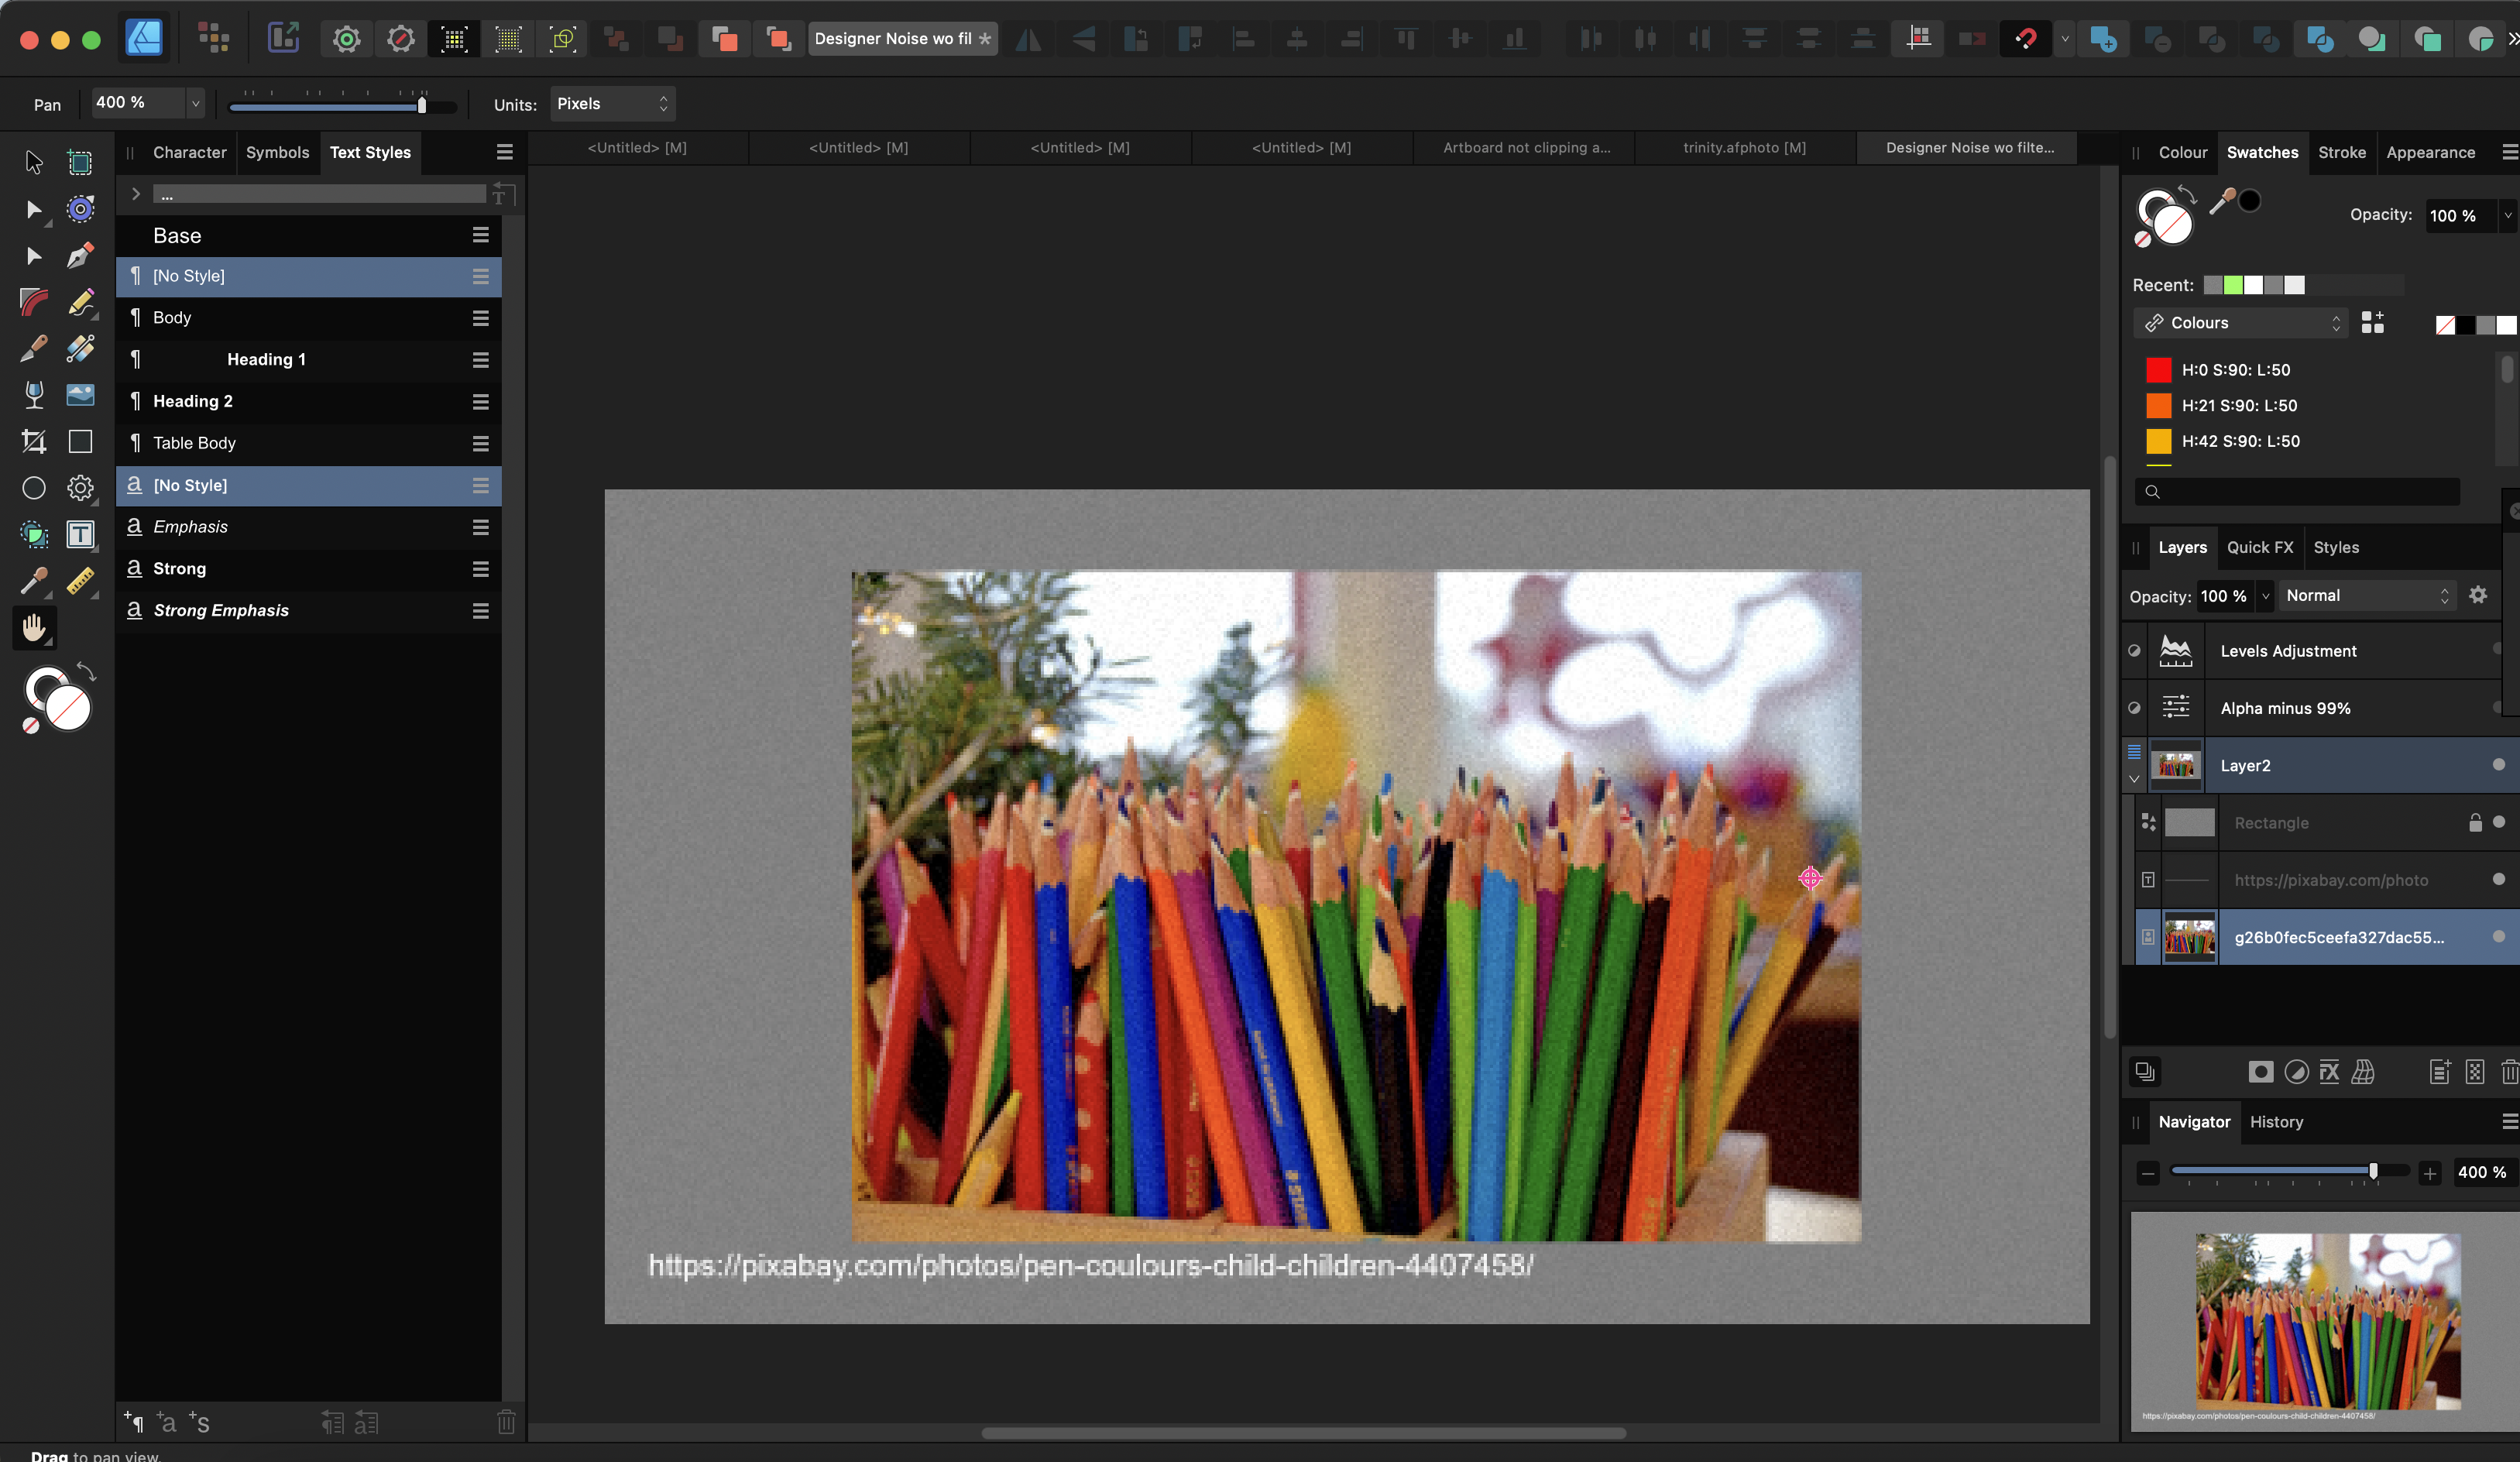The height and width of the screenshot is (1462, 2520).
Task: Switch to the Character tab
Action: [188, 153]
